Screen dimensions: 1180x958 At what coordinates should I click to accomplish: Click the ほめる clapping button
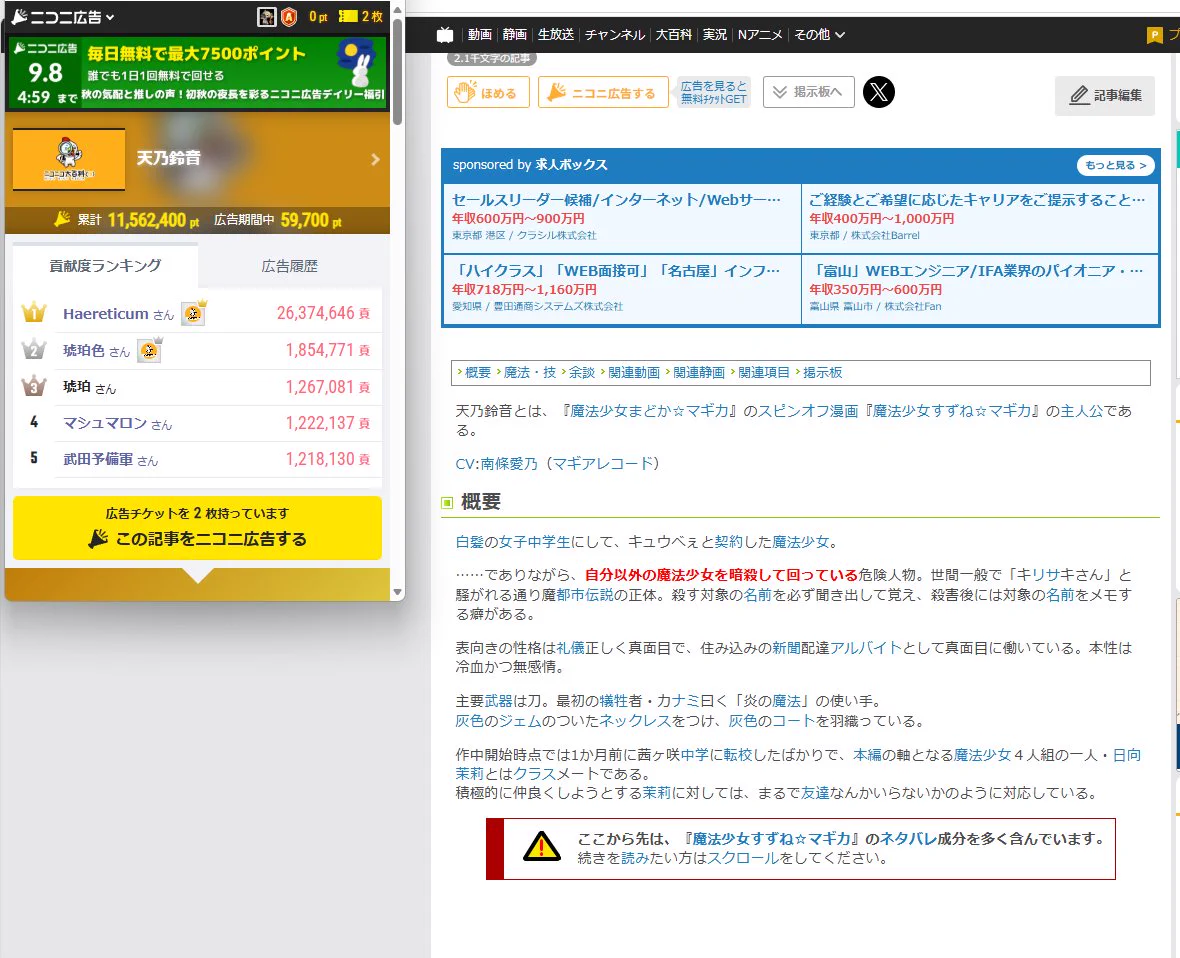[488, 93]
